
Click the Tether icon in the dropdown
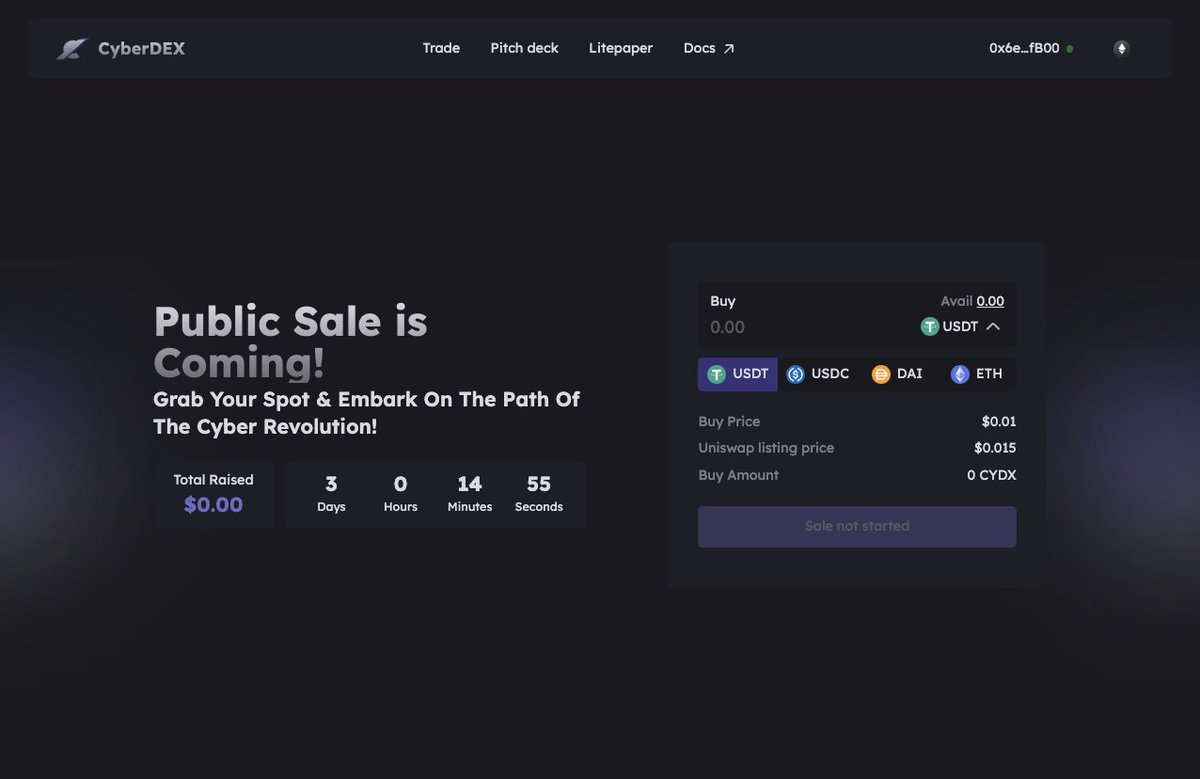(x=930, y=326)
